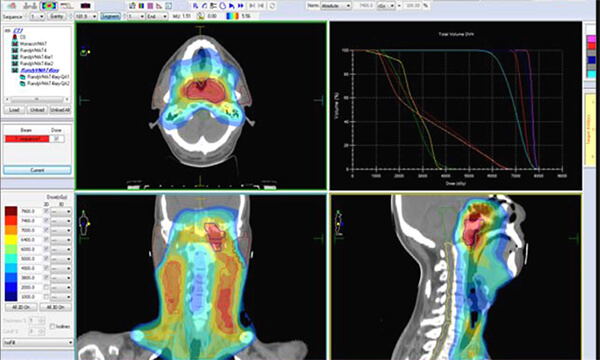Open the yellow vertical side tab at right
The image size is (600, 360).
pyautogui.click(x=590, y=130)
